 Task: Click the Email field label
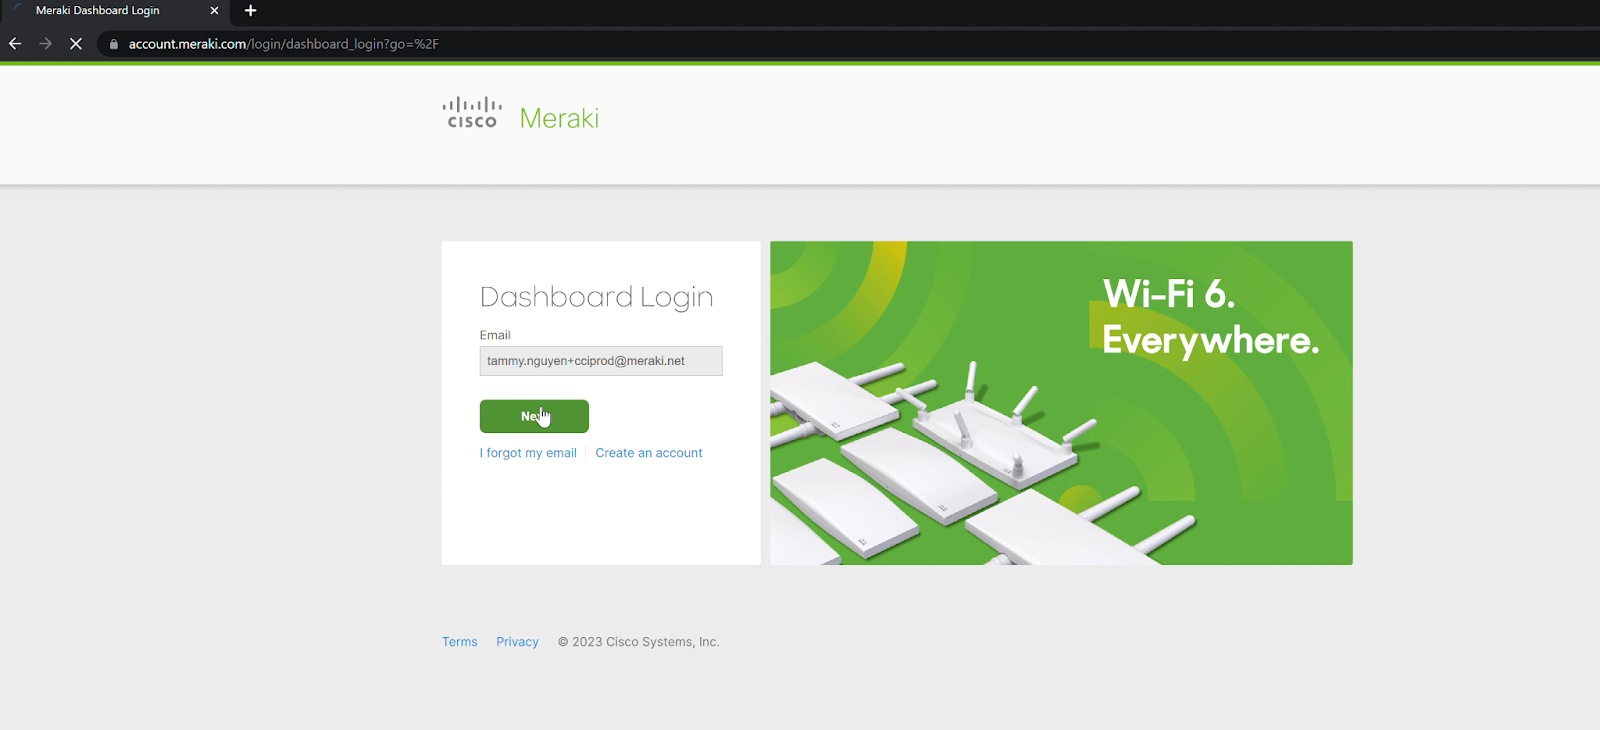click(x=495, y=335)
